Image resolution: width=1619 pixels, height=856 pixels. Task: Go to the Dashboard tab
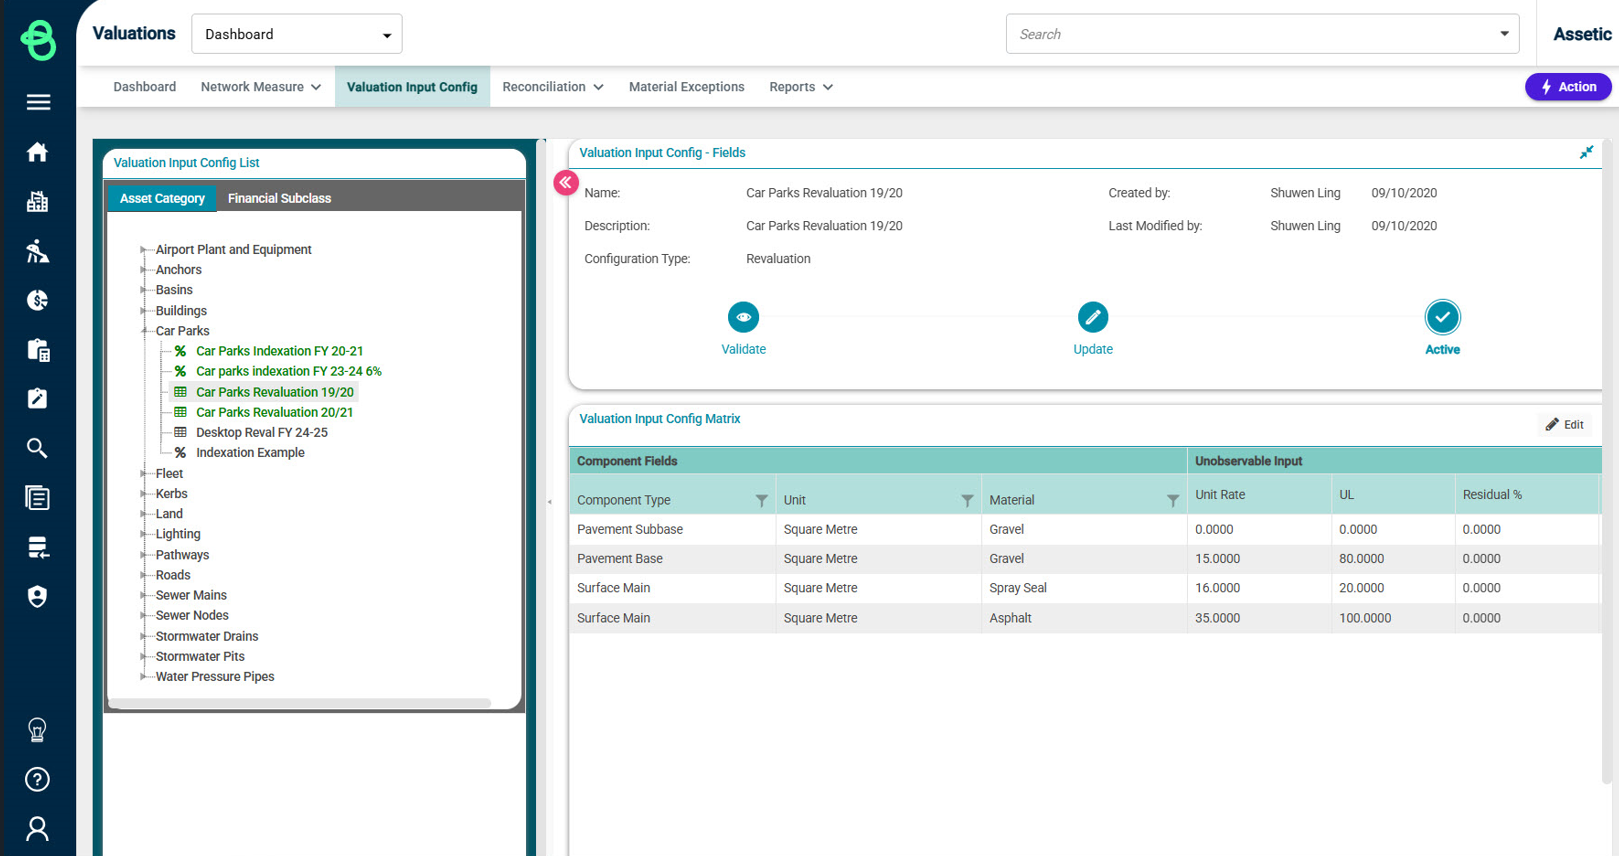tap(145, 87)
